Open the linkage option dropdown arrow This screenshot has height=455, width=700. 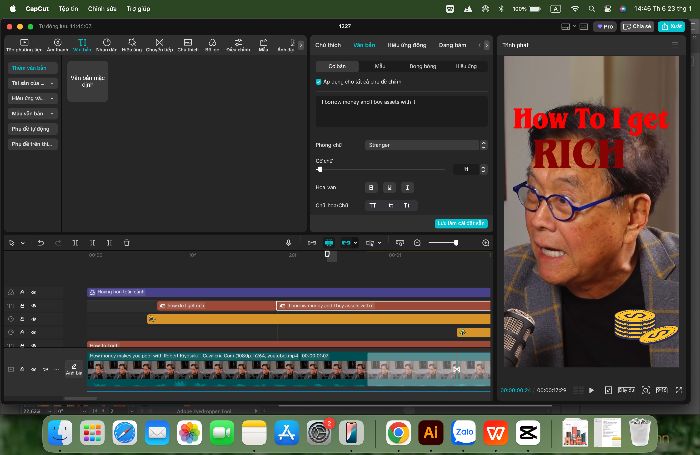point(355,243)
